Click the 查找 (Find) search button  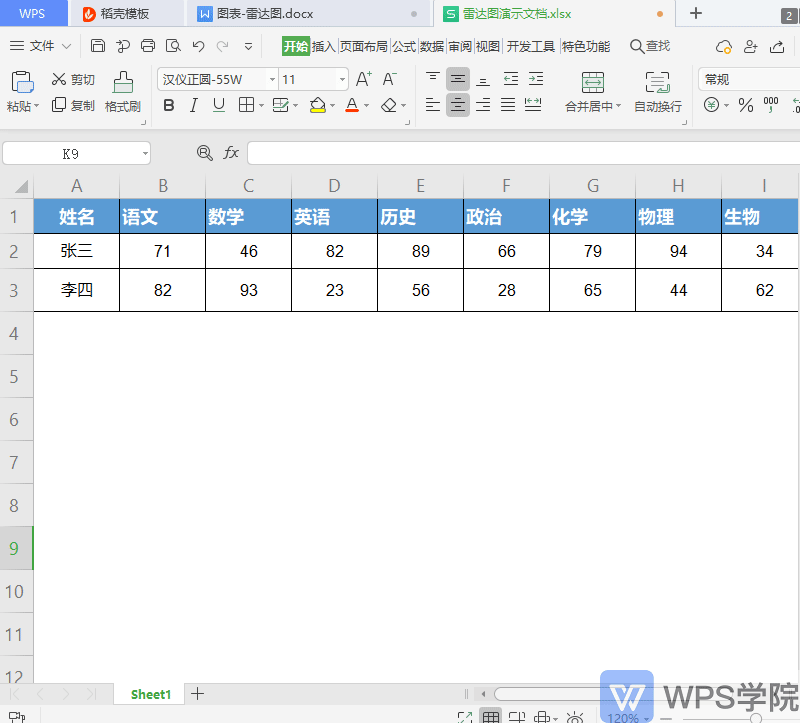tap(649, 46)
